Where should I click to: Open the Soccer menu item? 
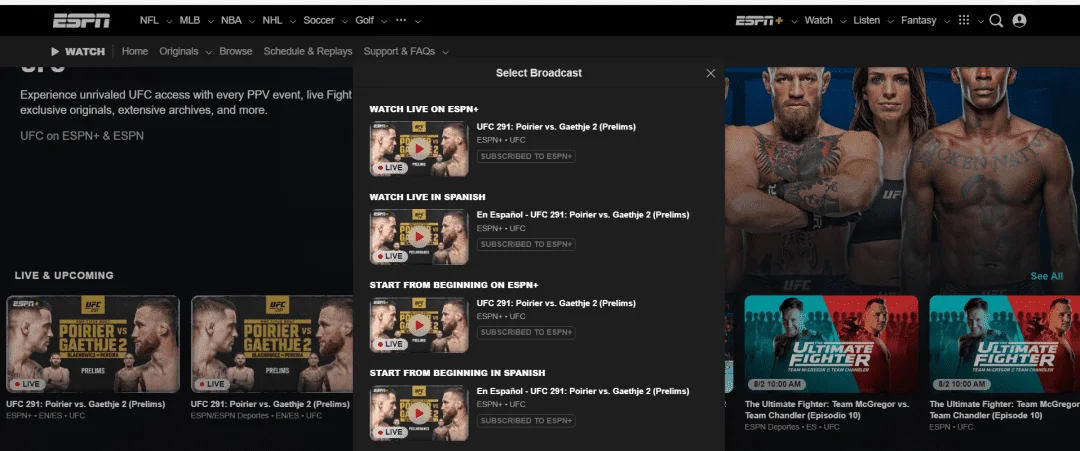pos(319,21)
